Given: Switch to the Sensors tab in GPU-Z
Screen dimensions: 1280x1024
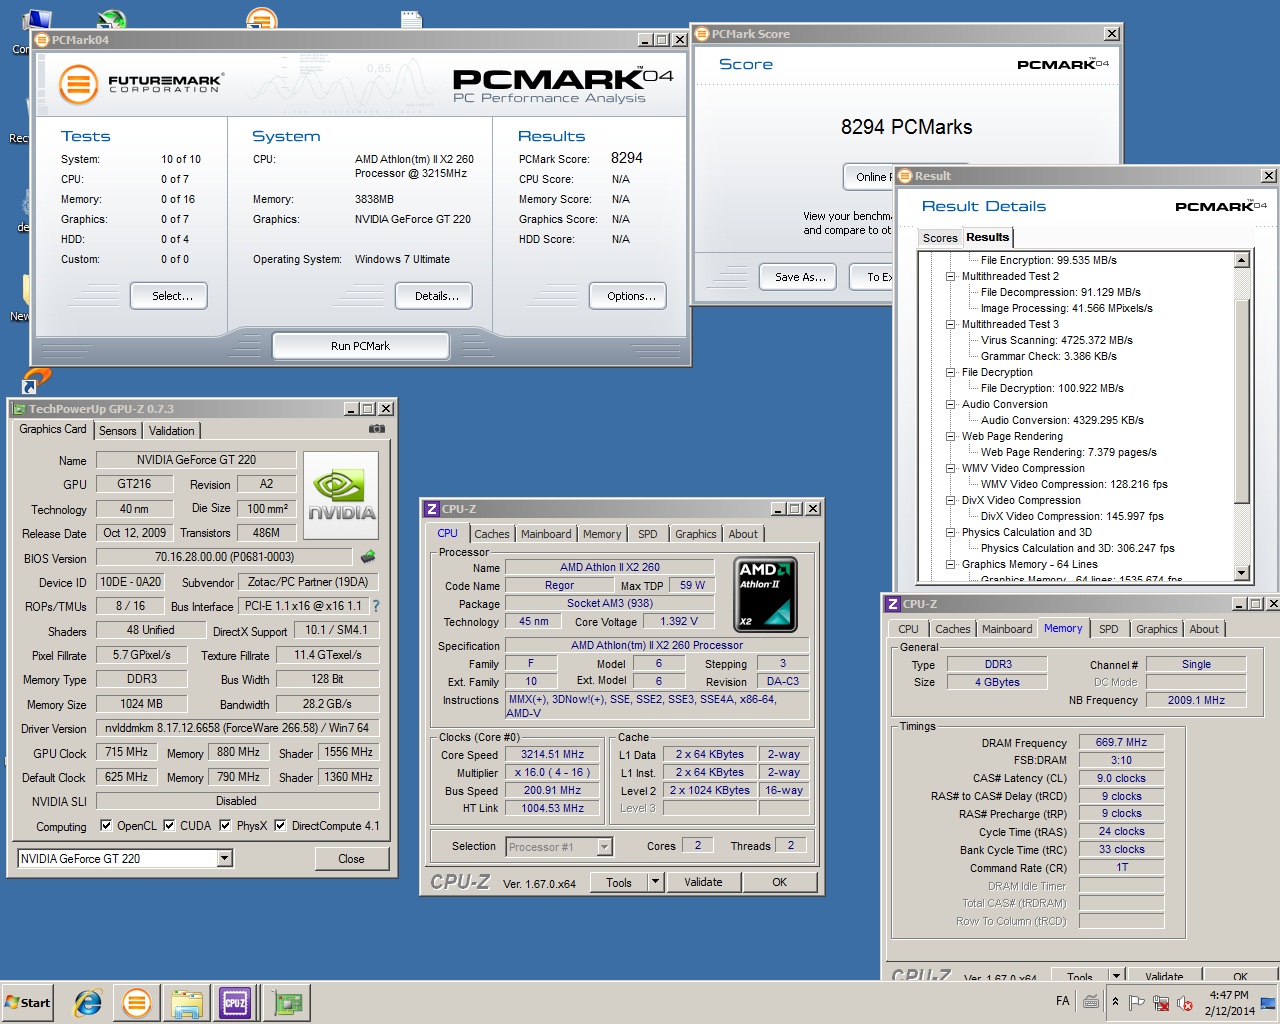Looking at the screenshot, I should click(x=118, y=431).
